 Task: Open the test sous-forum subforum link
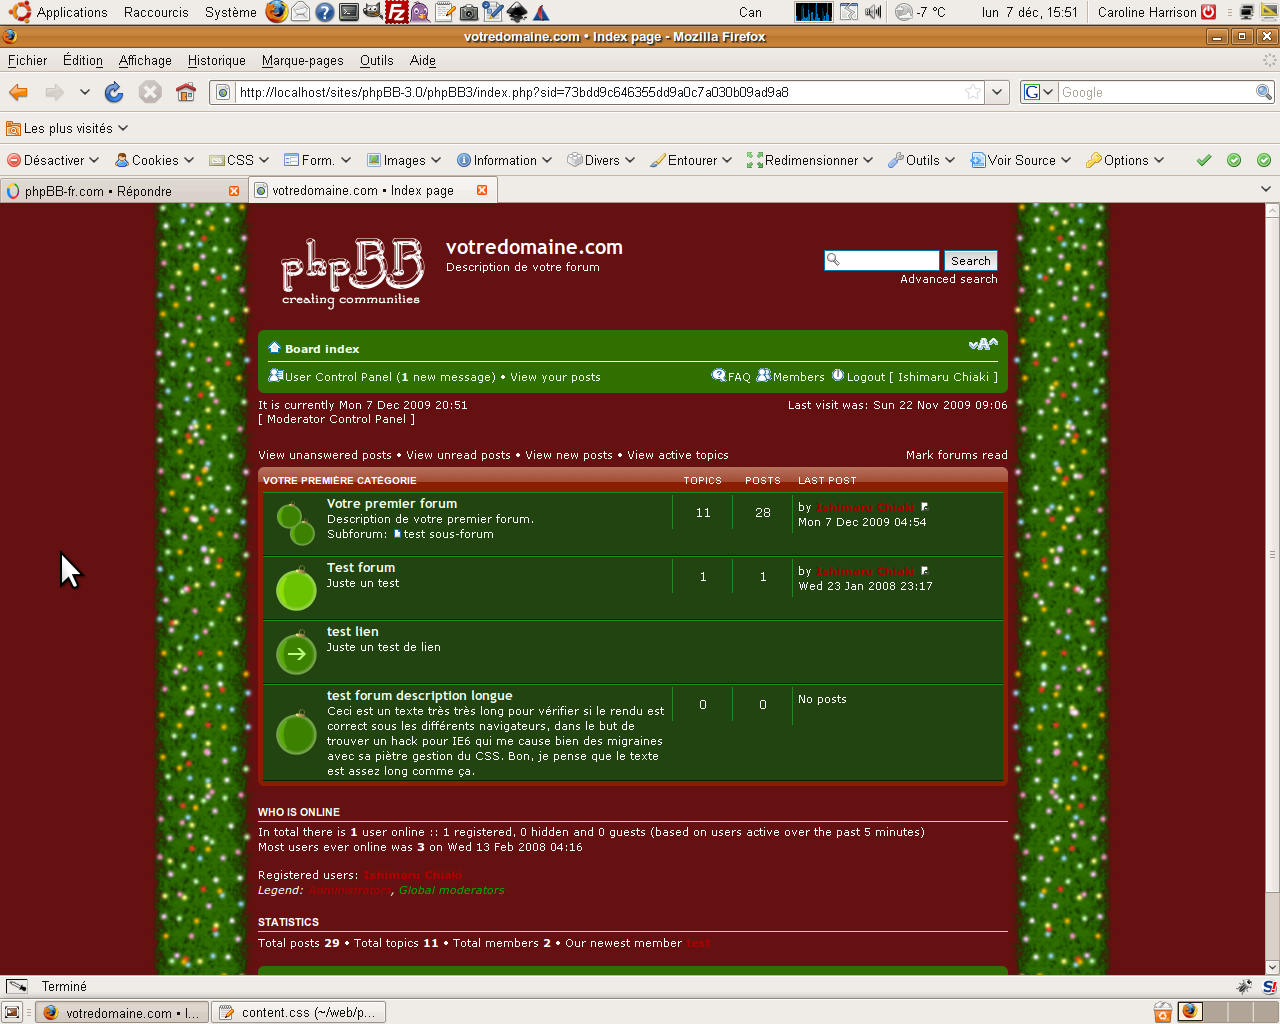pos(448,534)
